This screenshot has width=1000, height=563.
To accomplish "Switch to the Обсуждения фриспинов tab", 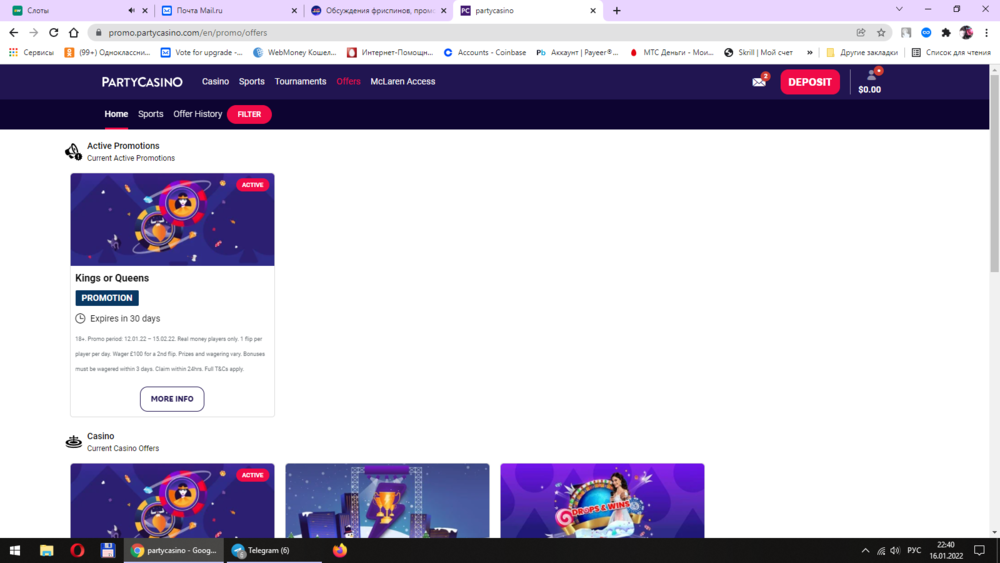I will (379, 10).
